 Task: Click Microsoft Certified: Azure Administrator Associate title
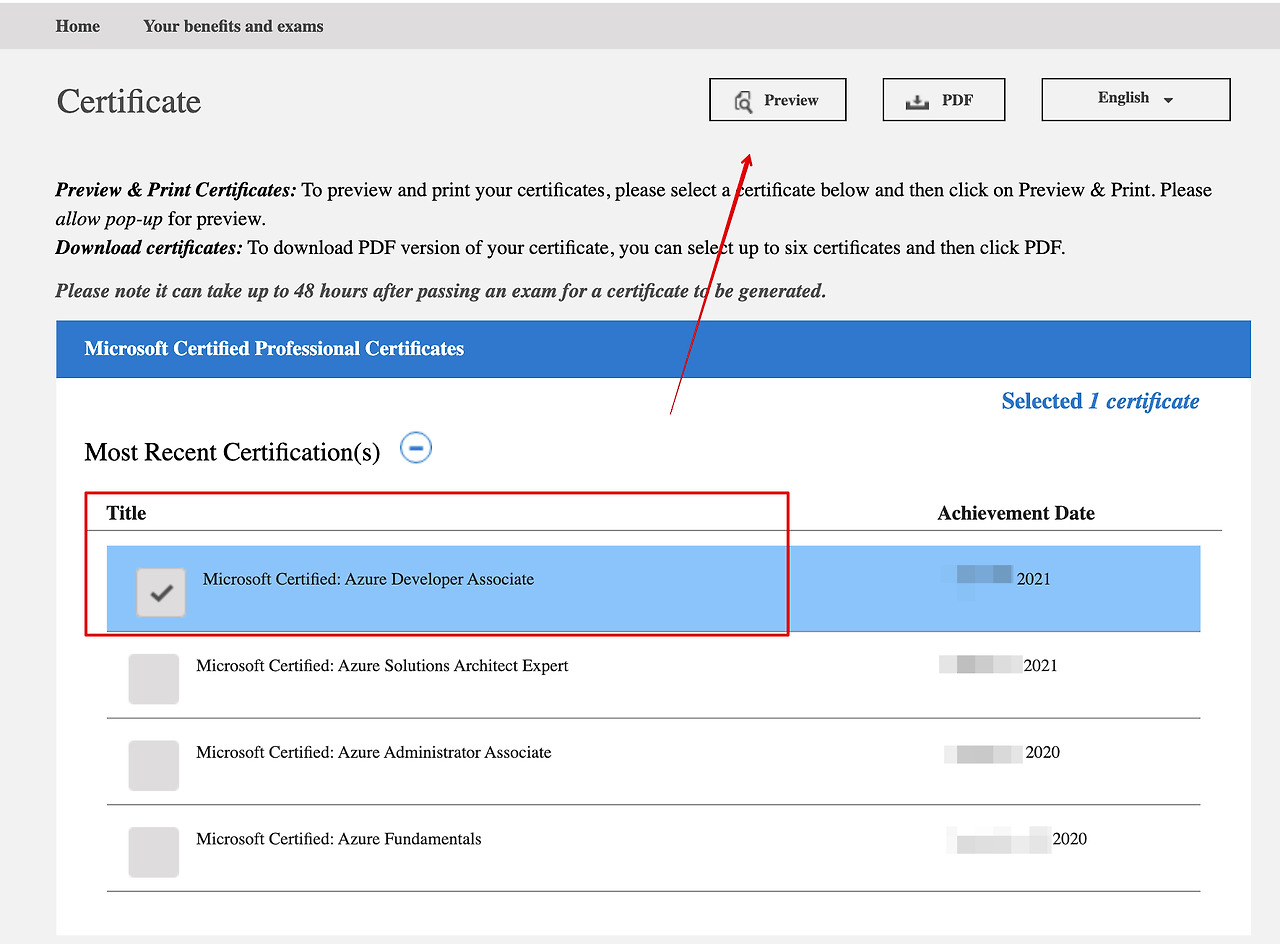click(x=374, y=752)
